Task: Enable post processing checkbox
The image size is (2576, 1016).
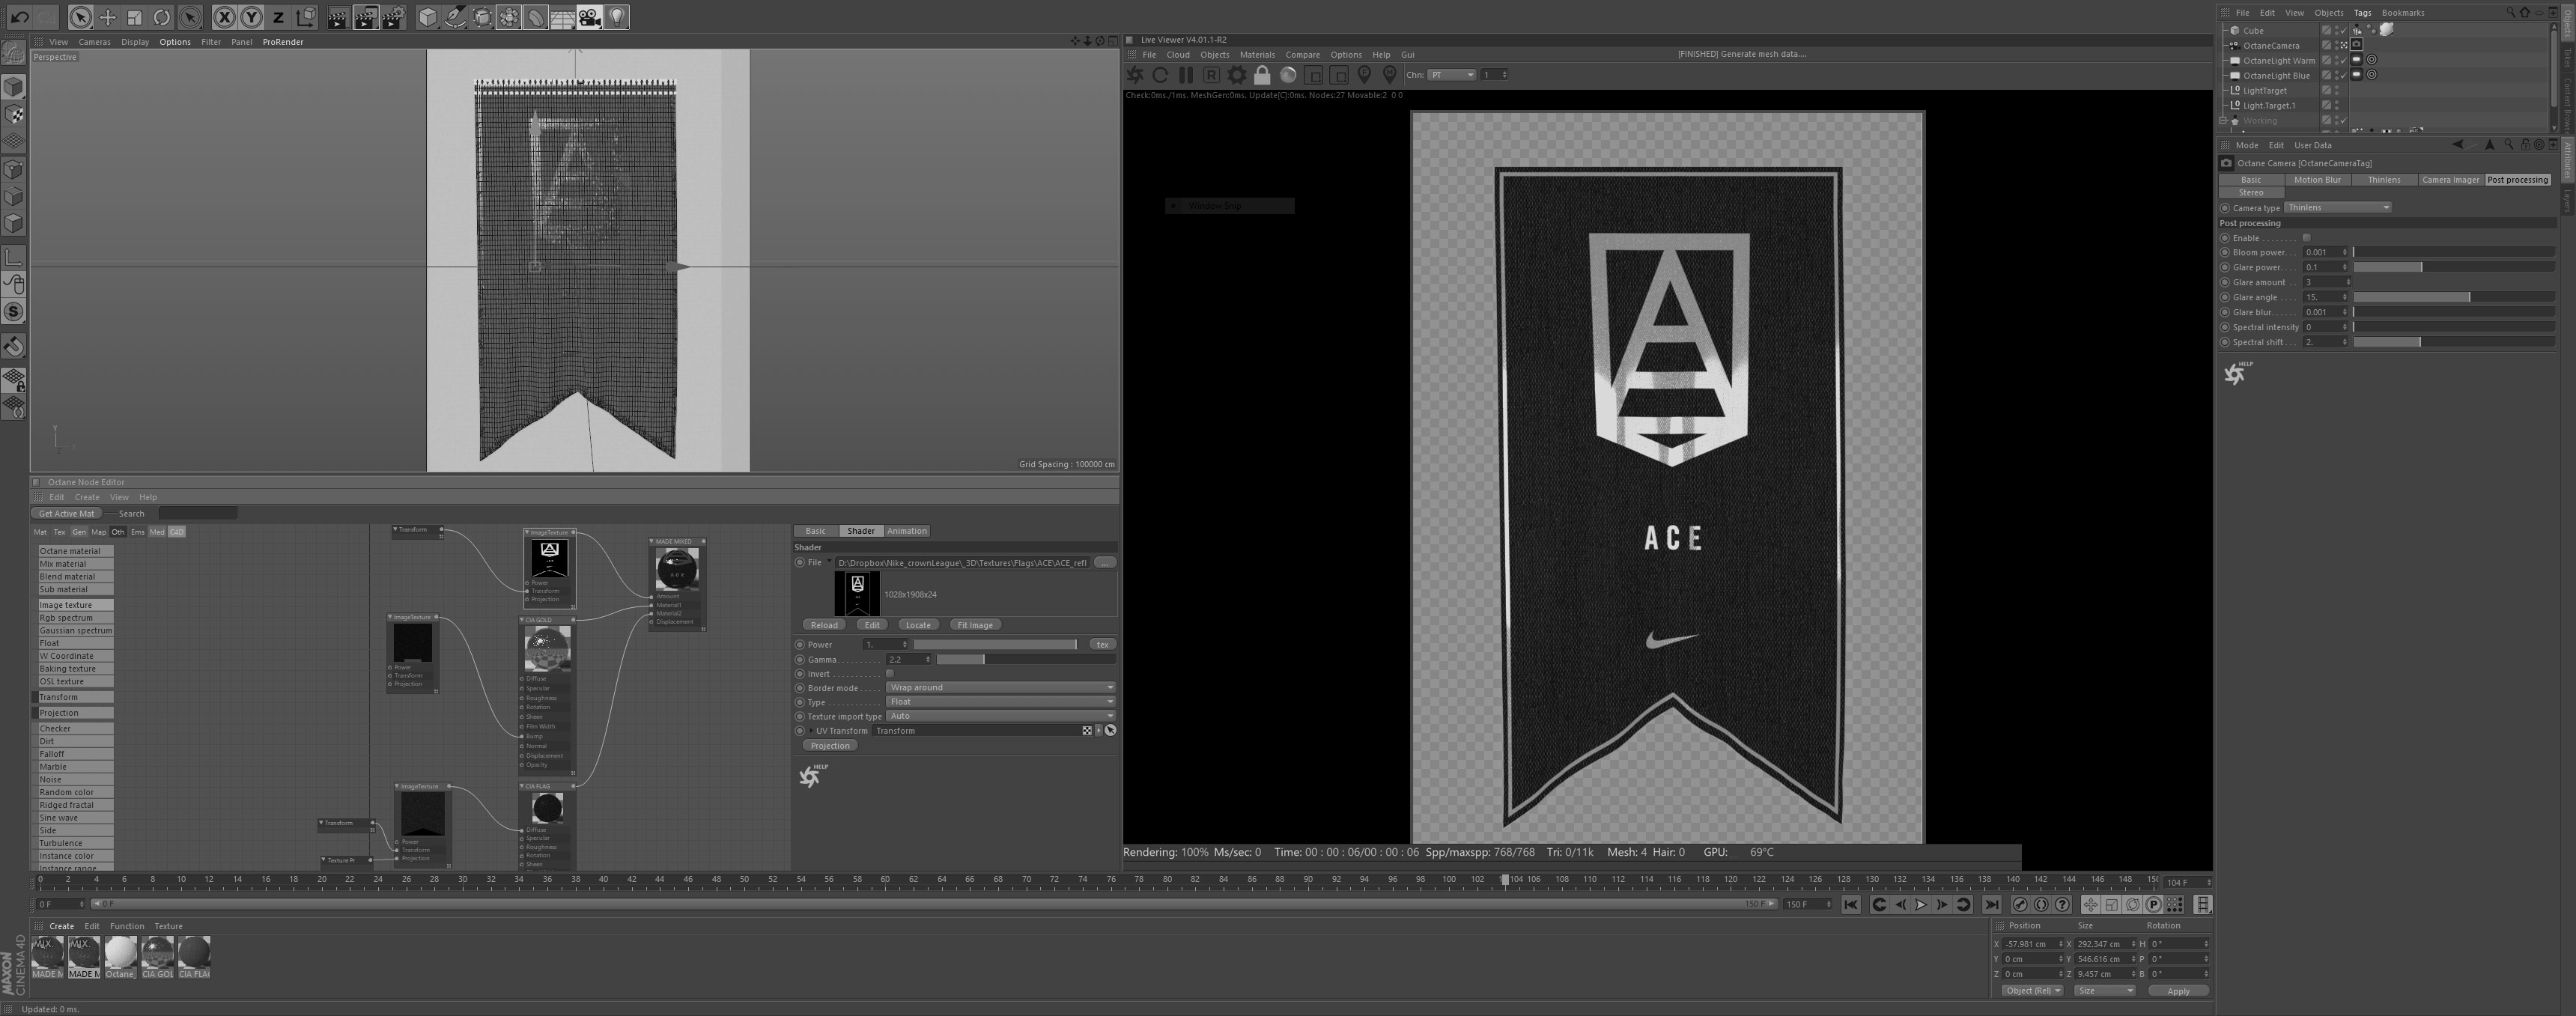Action: click(x=2306, y=238)
